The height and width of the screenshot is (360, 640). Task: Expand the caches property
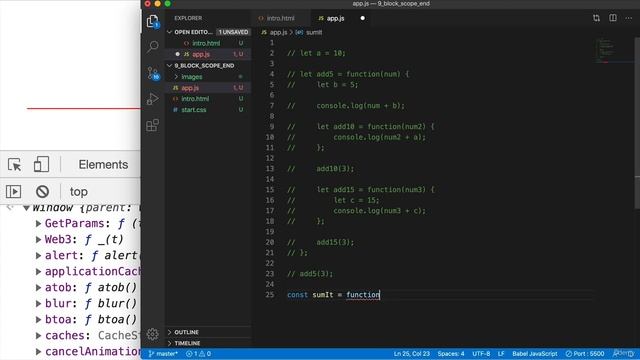click(x=38, y=336)
